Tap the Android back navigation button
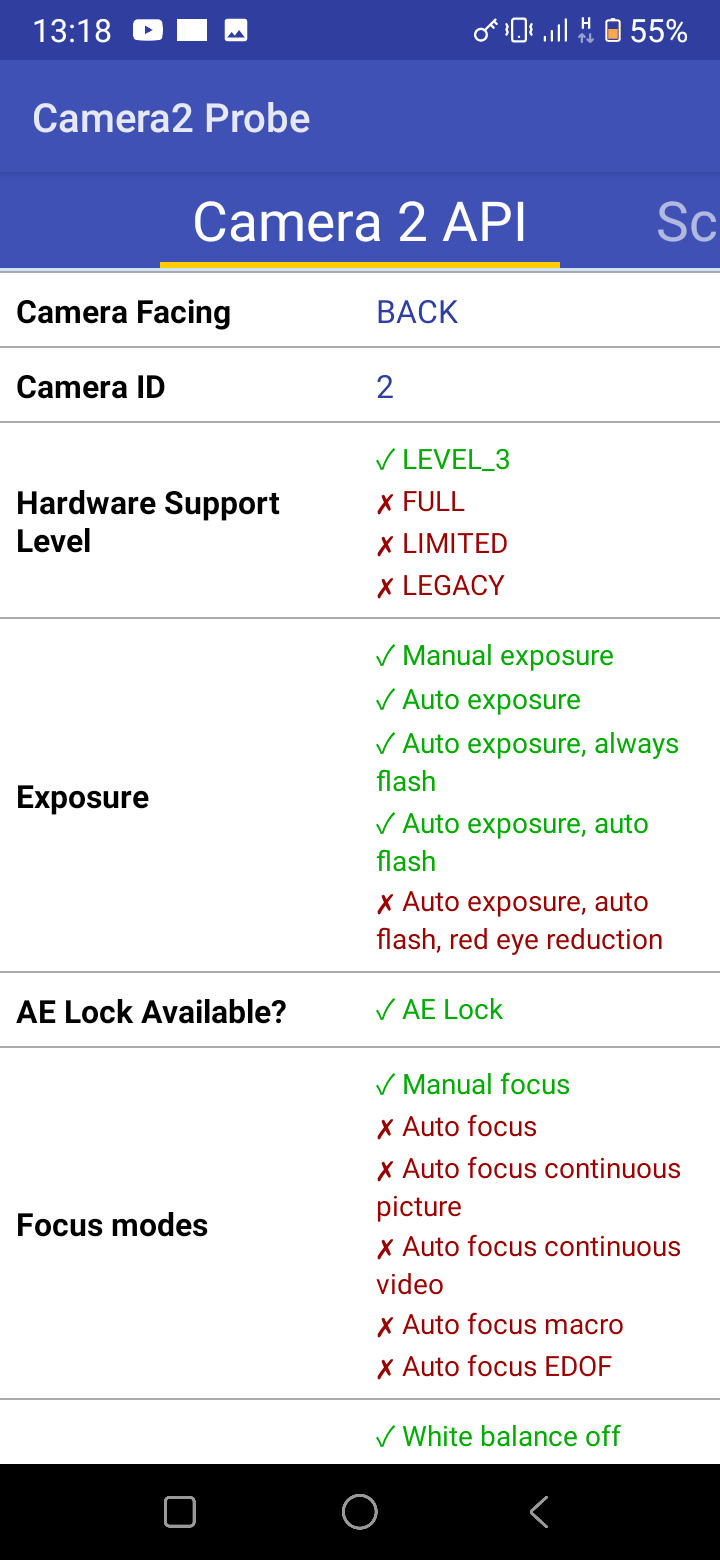720x1560 pixels. point(539,1512)
